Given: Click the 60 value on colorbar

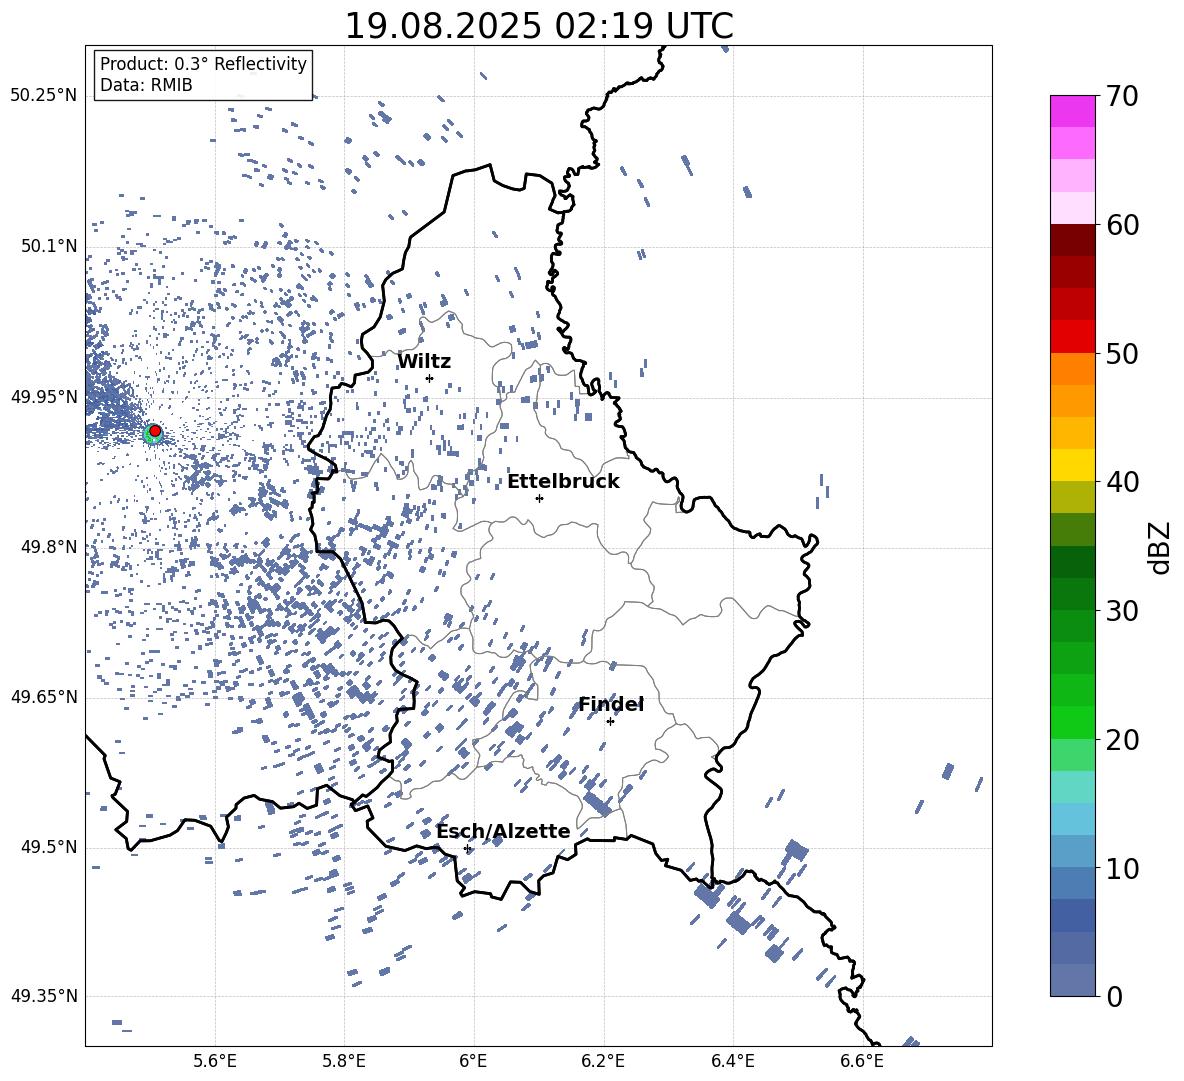Looking at the screenshot, I should 1122,225.
